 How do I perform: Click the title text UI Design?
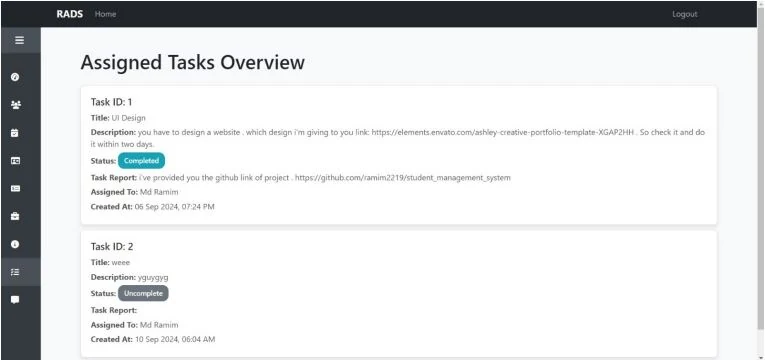click(128, 118)
